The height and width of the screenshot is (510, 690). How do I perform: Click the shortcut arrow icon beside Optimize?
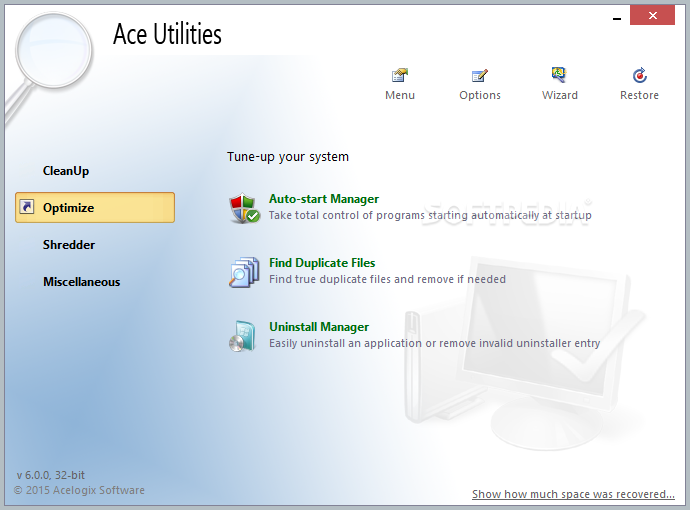27,207
